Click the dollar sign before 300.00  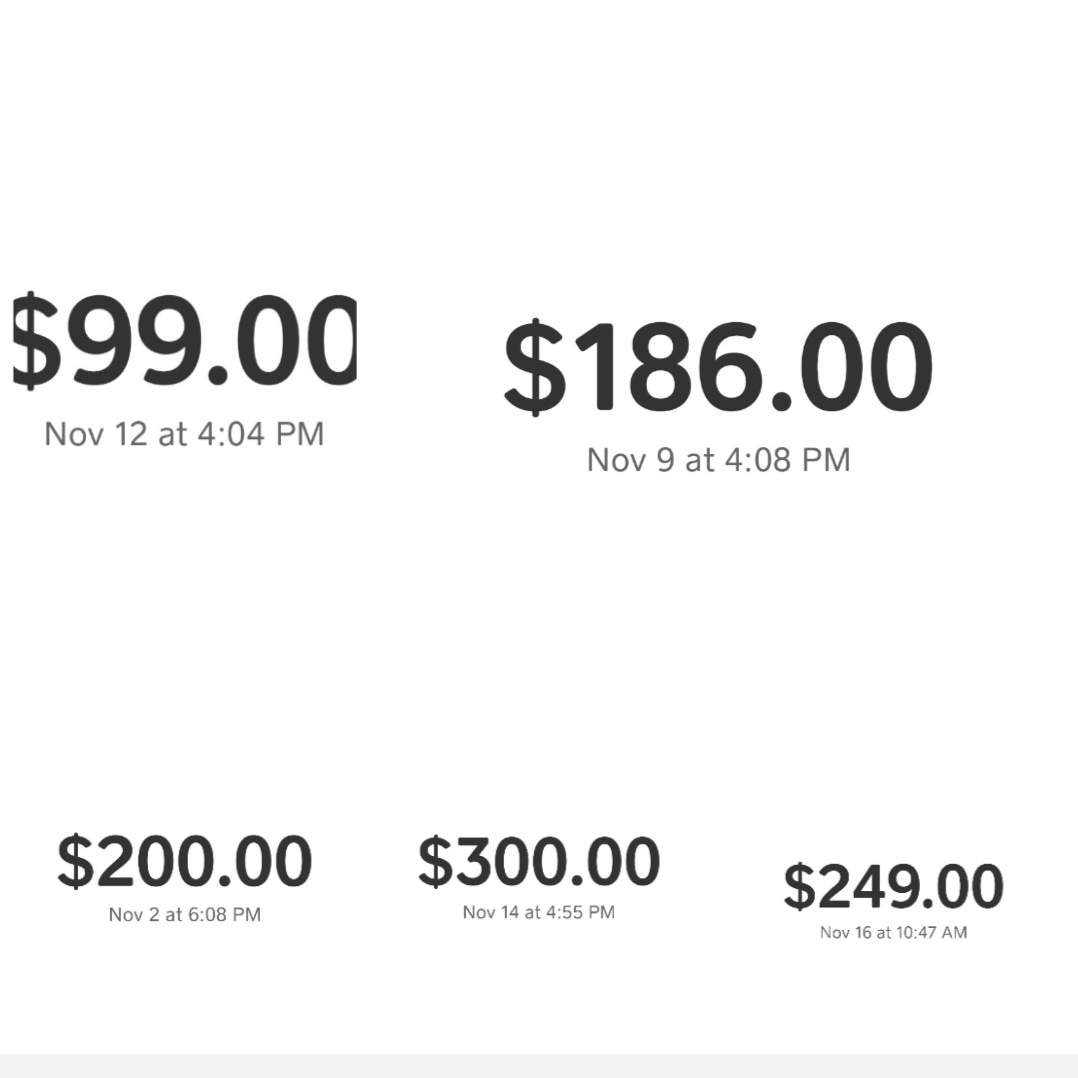435,862
